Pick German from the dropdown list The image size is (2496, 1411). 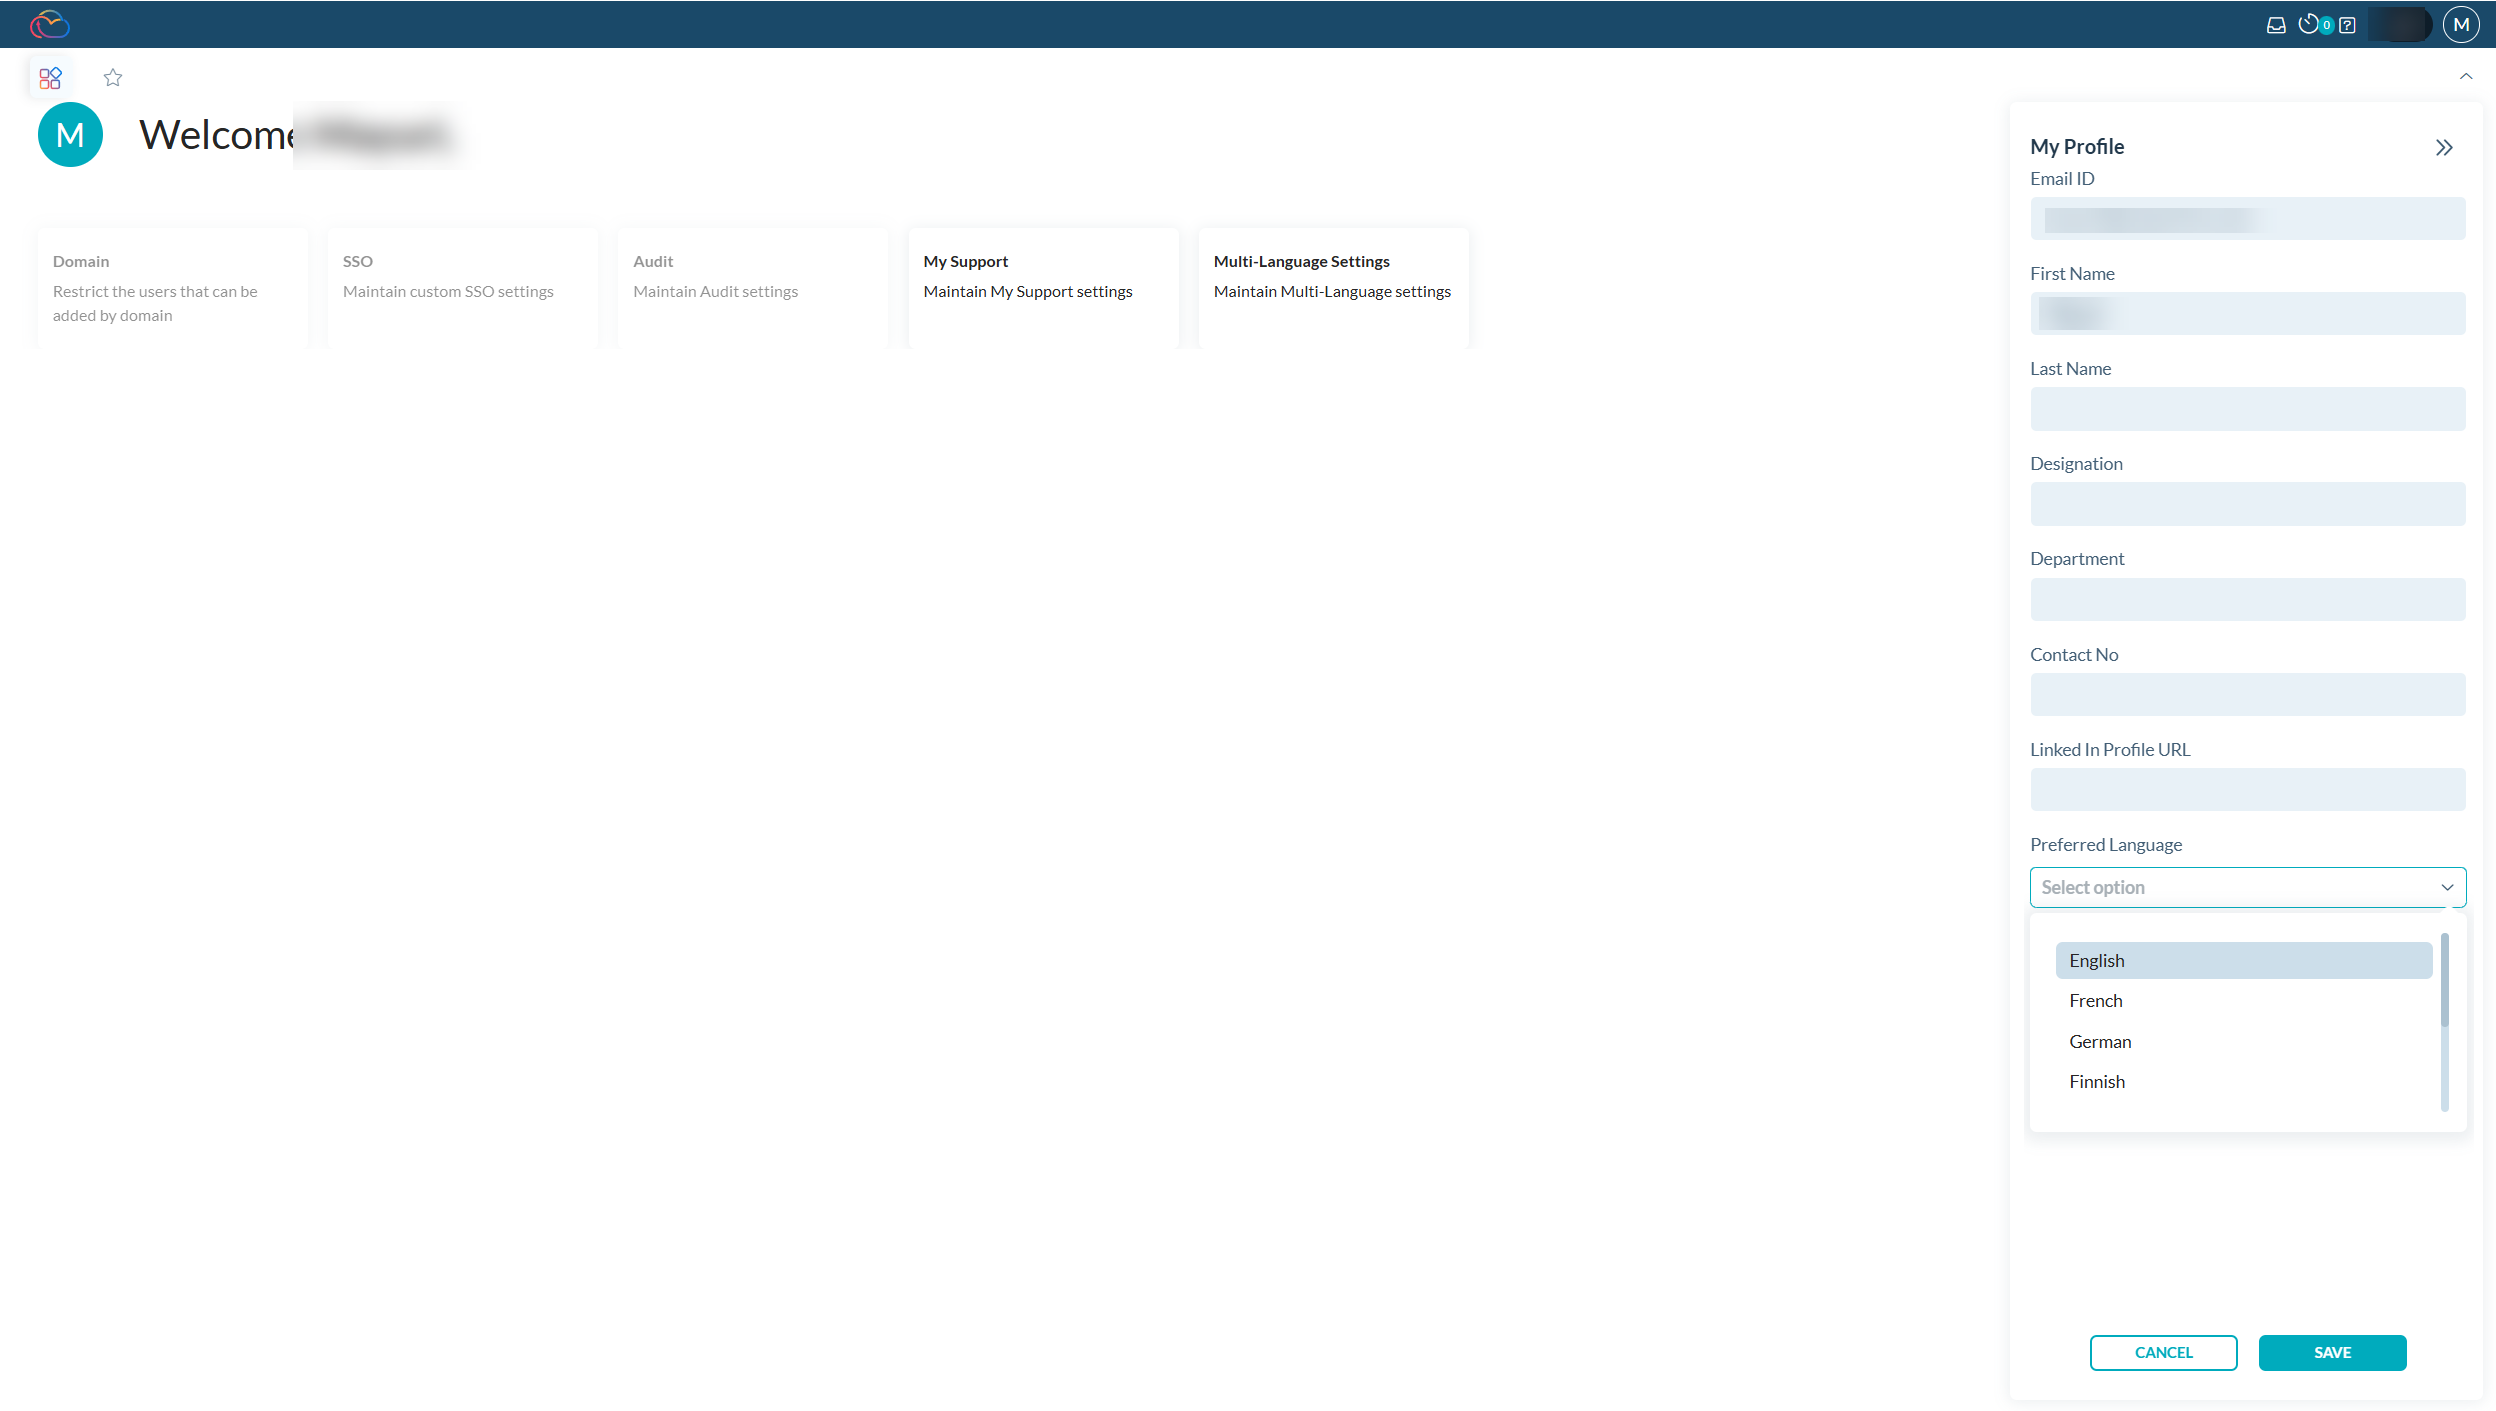pyautogui.click(x=2100, y=1041)
